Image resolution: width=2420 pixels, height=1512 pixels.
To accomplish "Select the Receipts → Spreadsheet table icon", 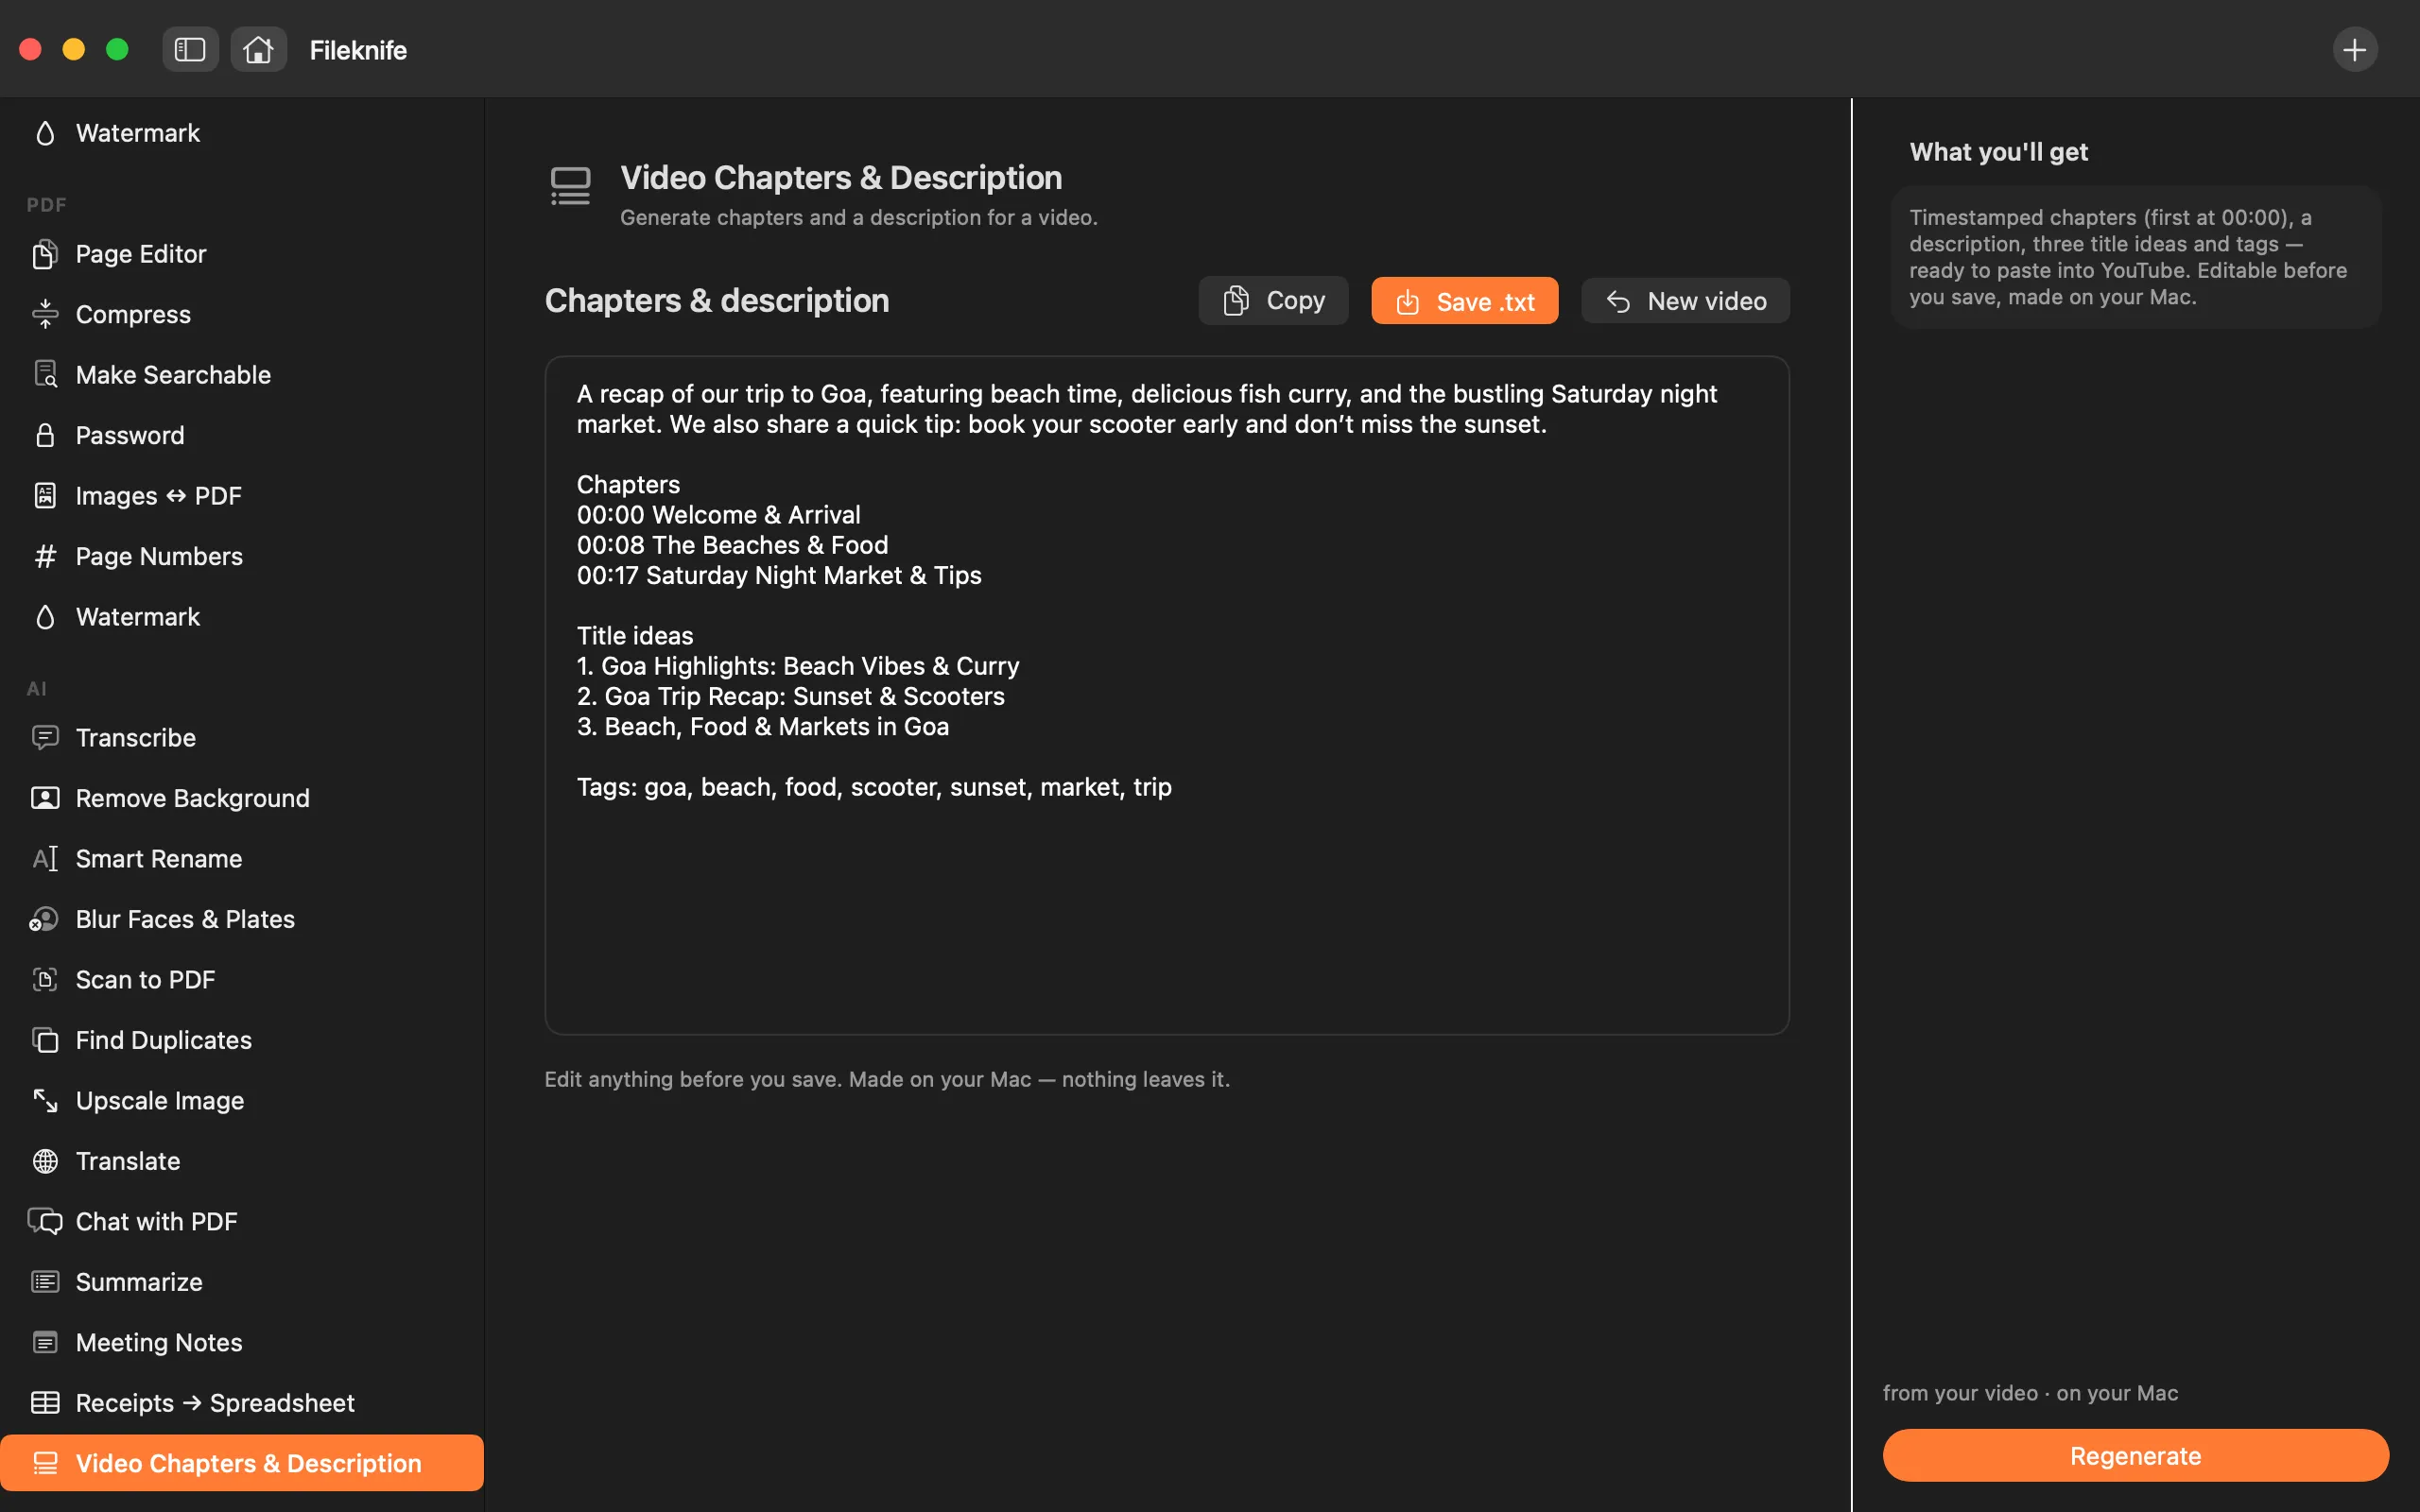I will (45, 1403).
